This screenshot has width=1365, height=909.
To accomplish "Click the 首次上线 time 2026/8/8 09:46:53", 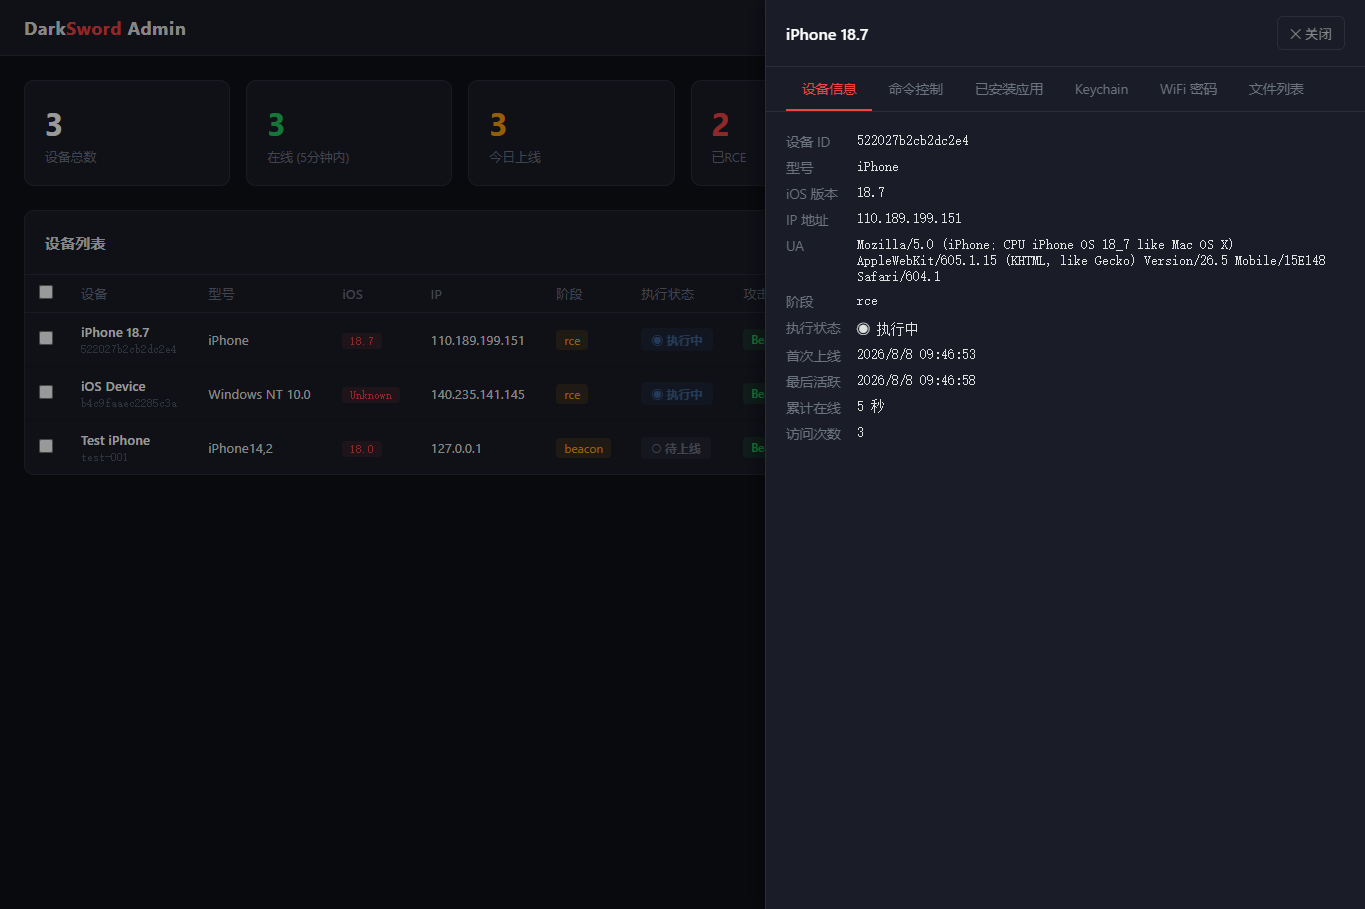I will point(916,354).
